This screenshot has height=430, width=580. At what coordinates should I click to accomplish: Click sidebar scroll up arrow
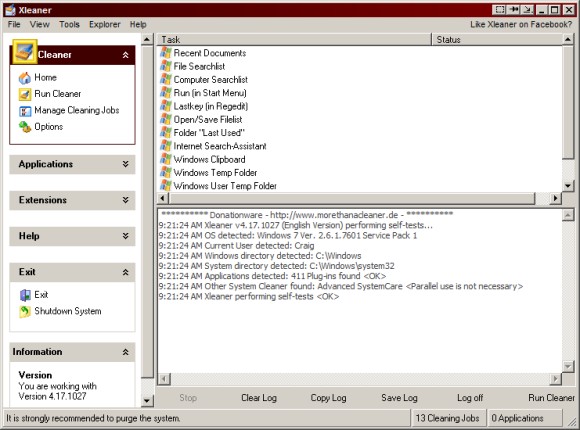147,39
